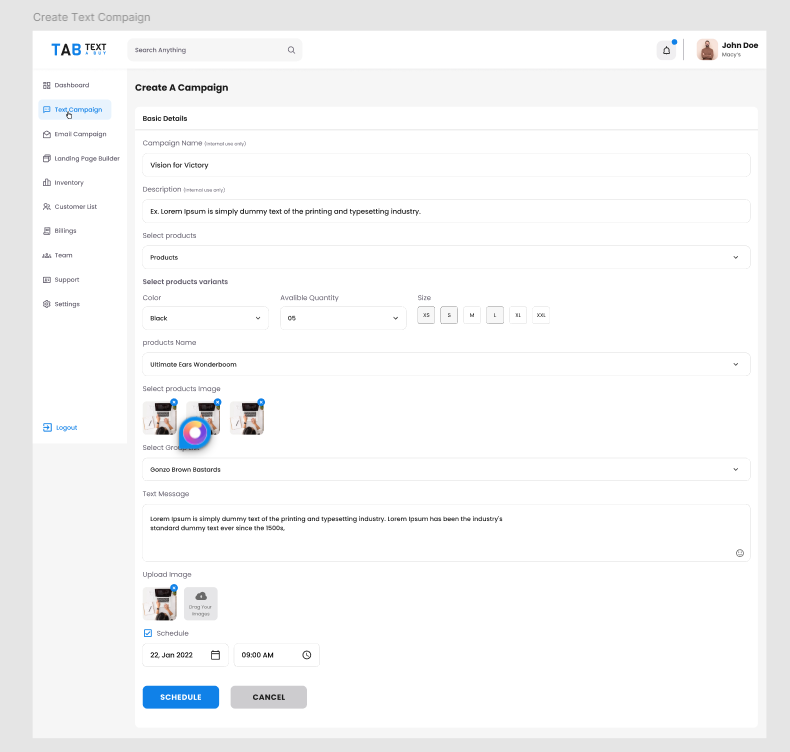
Task: Go to Inventory page
Action: coord(69,182)
